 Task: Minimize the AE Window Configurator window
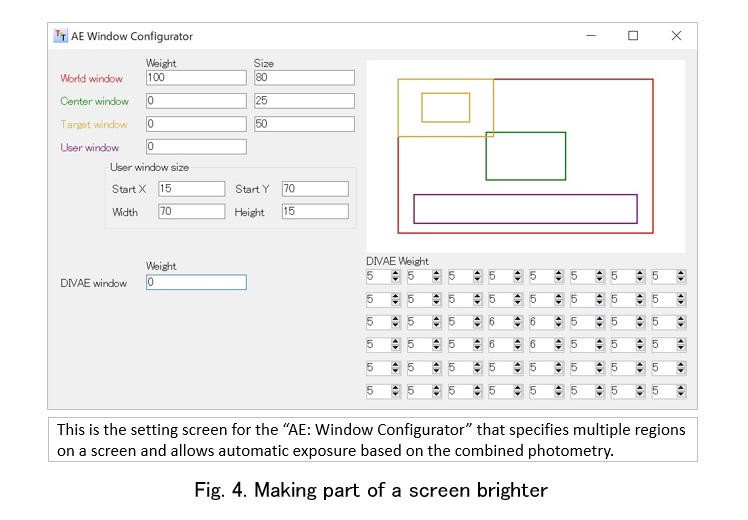(590, 36)
